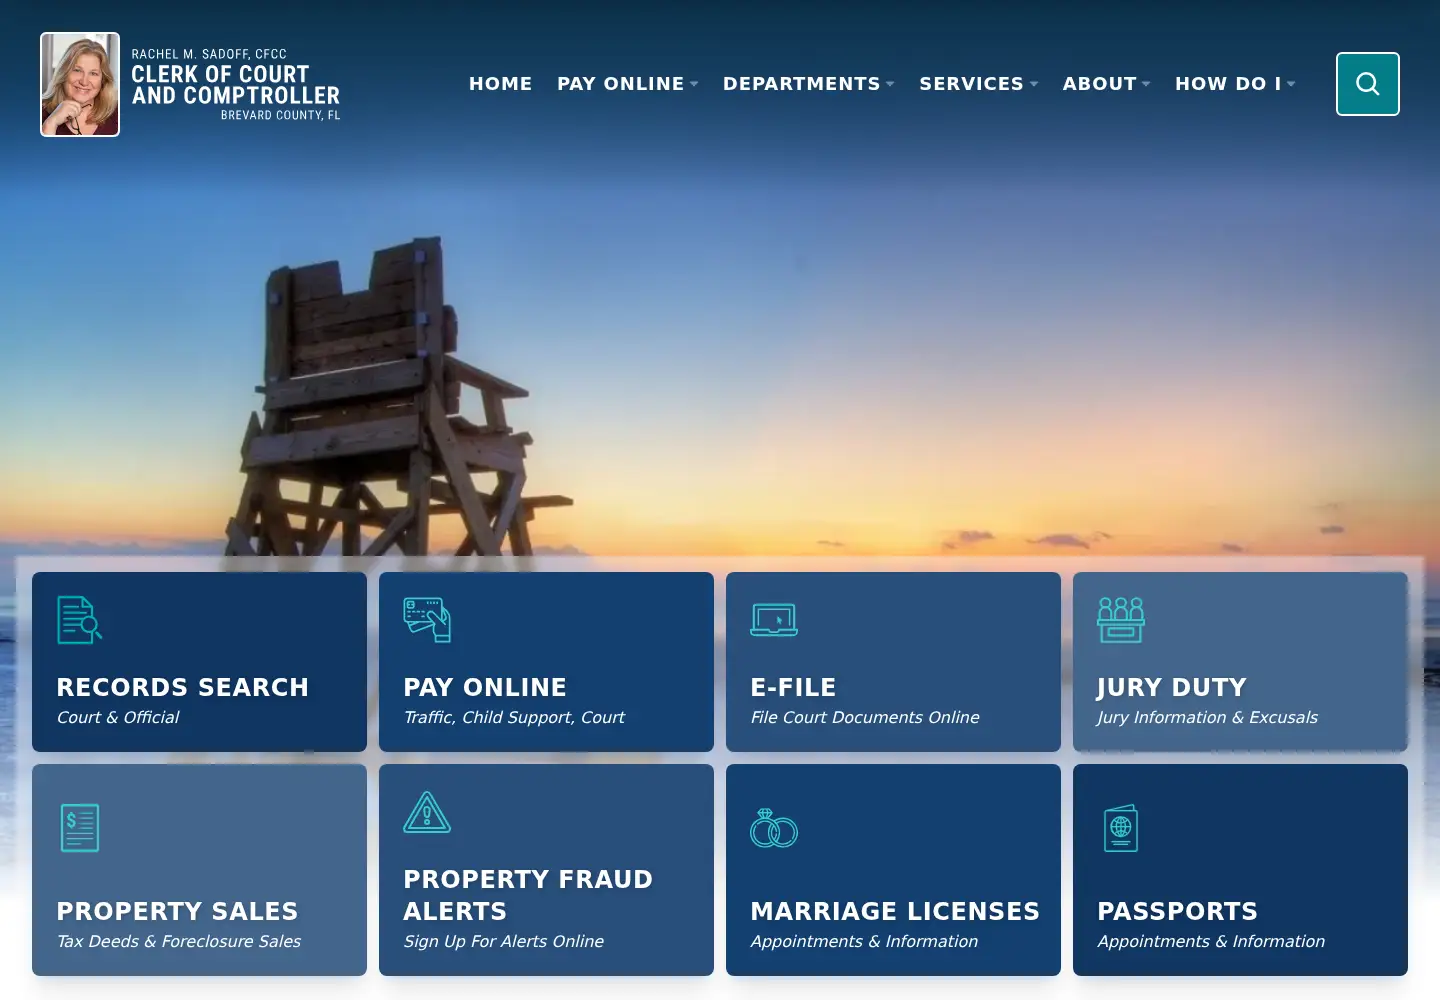This screenshot has height=1000, width=1440.
Task: Open the Passports heading
Action: [x=1177, y=911]
